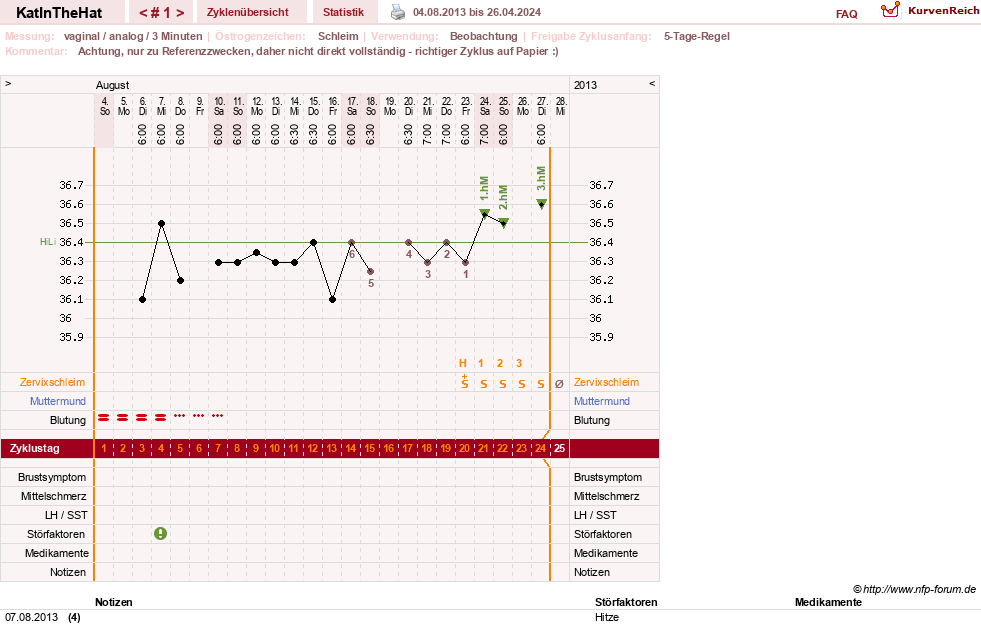The image size is (981, 641).
Task: Click the left Mittelschmerz row label
Action: [x=54, y=496]
